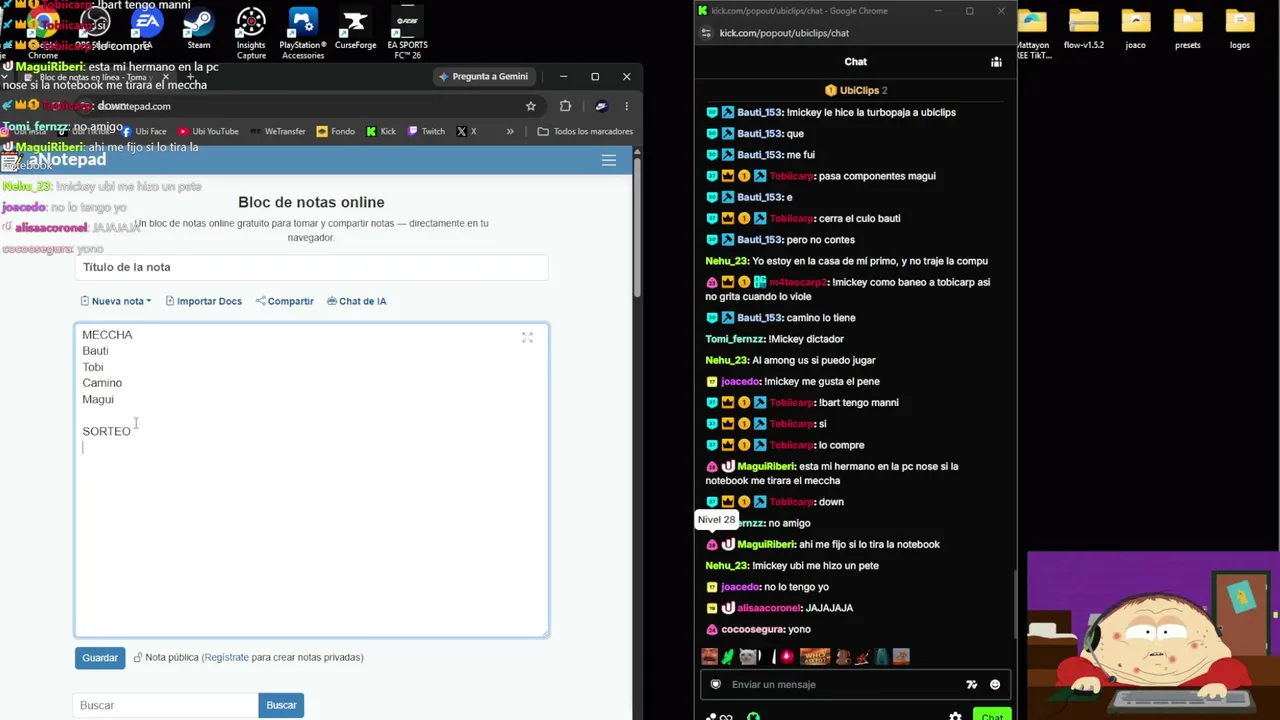Viewport: 1280px width, 720px height.
Task: Insert the cat emote from quick emotes
Action: tap(749, 657)
